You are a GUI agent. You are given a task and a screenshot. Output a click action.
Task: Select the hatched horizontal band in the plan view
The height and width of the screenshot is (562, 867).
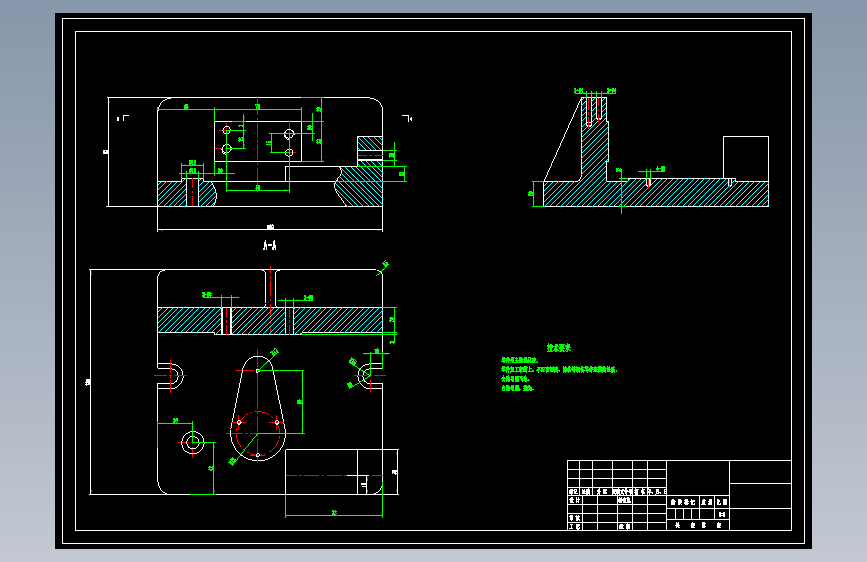(x=270, y=321)
